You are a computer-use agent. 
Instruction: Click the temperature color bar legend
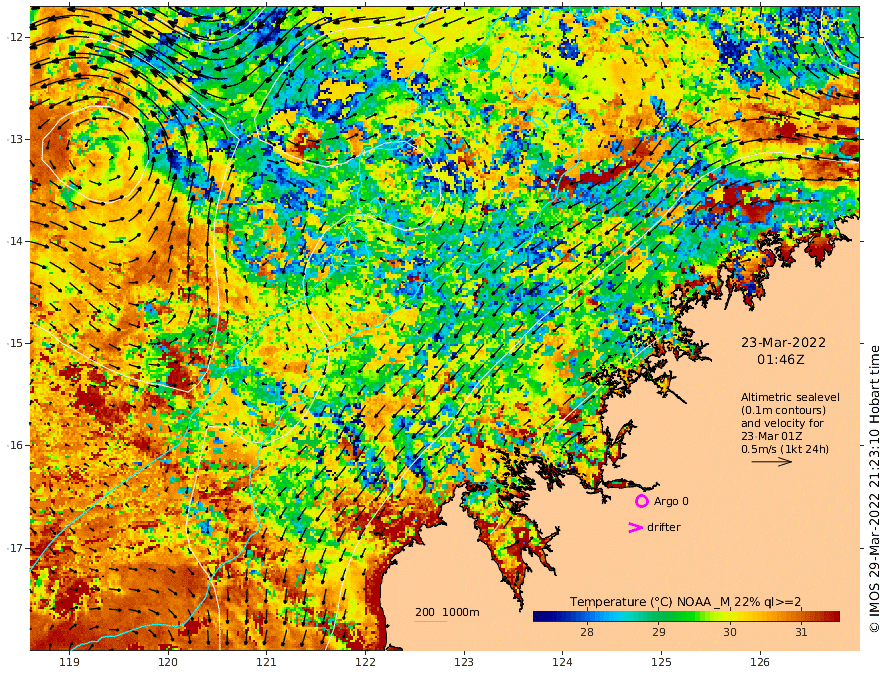pos(686,616)
